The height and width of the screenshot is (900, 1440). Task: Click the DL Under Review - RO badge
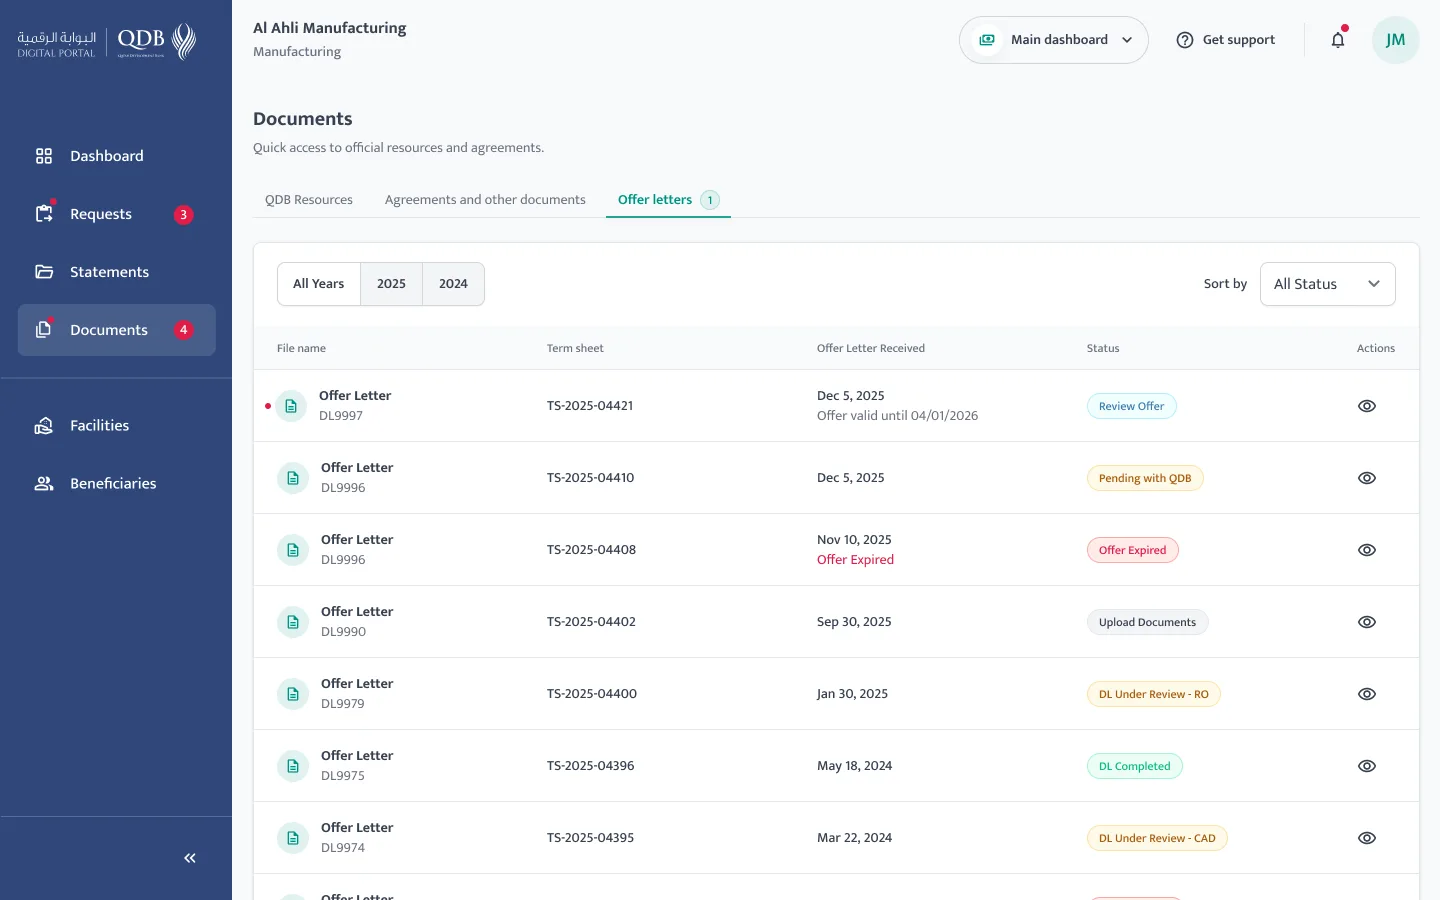click(1154, 694)
